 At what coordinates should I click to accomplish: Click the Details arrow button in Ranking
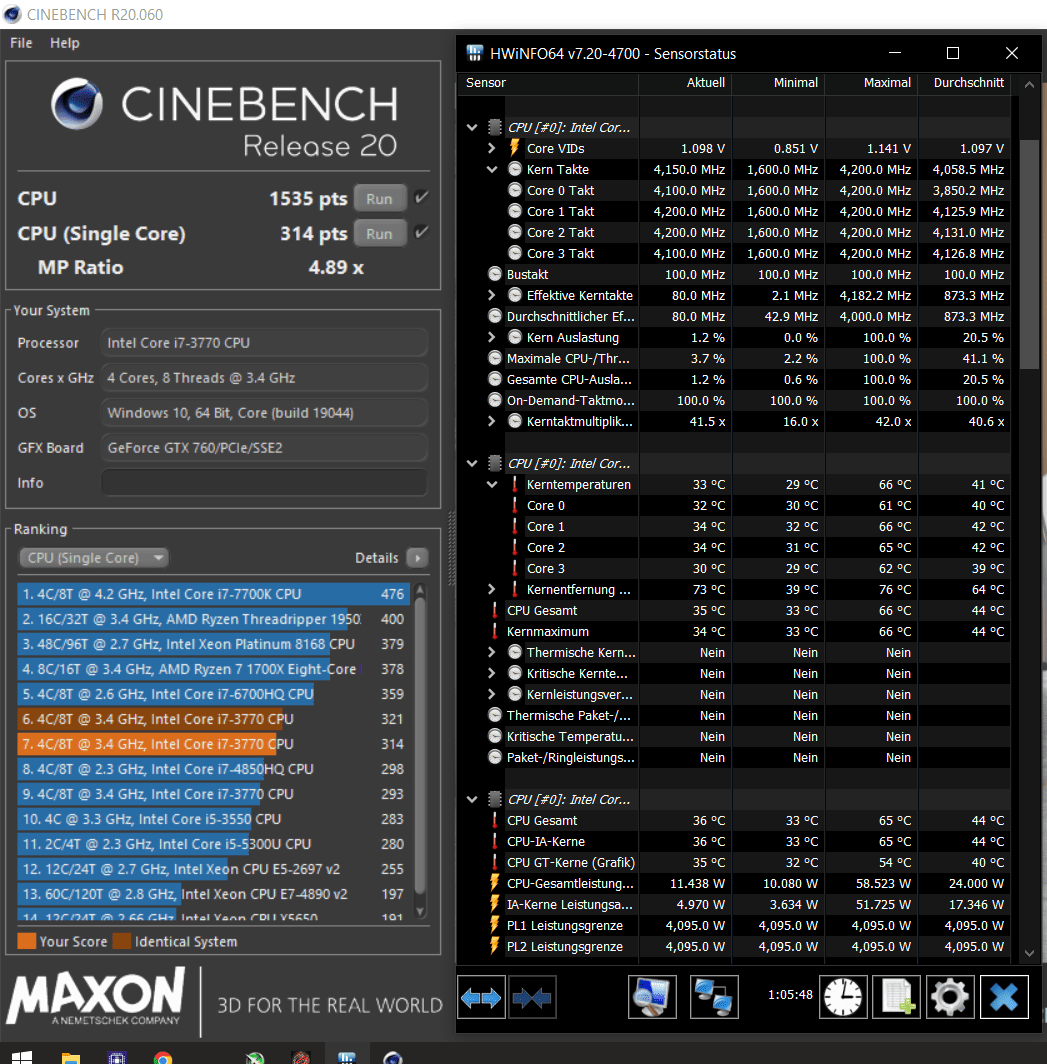417,558
